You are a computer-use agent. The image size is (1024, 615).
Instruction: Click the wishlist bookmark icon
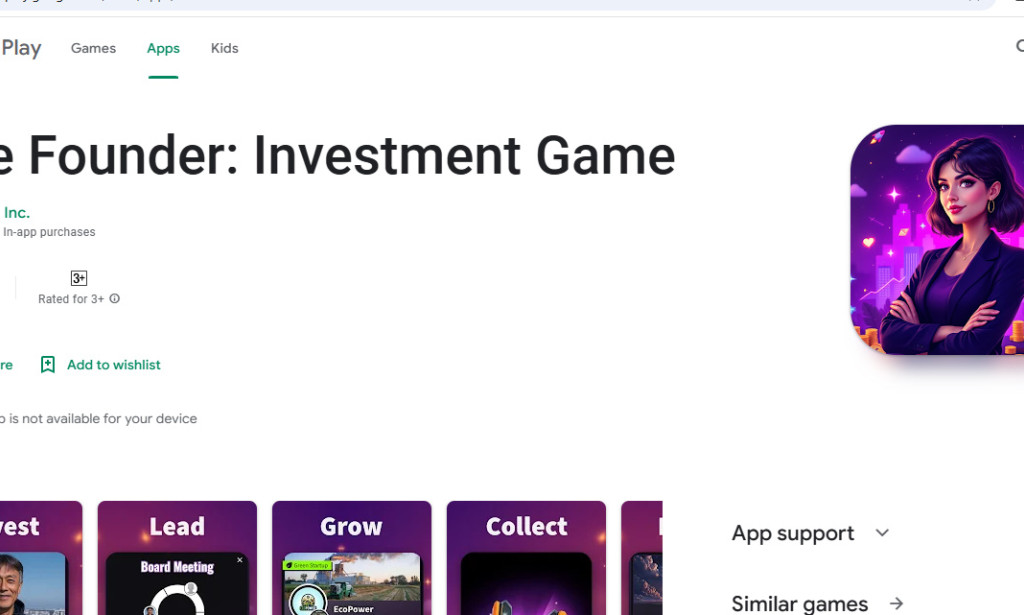tap(47, 364)
